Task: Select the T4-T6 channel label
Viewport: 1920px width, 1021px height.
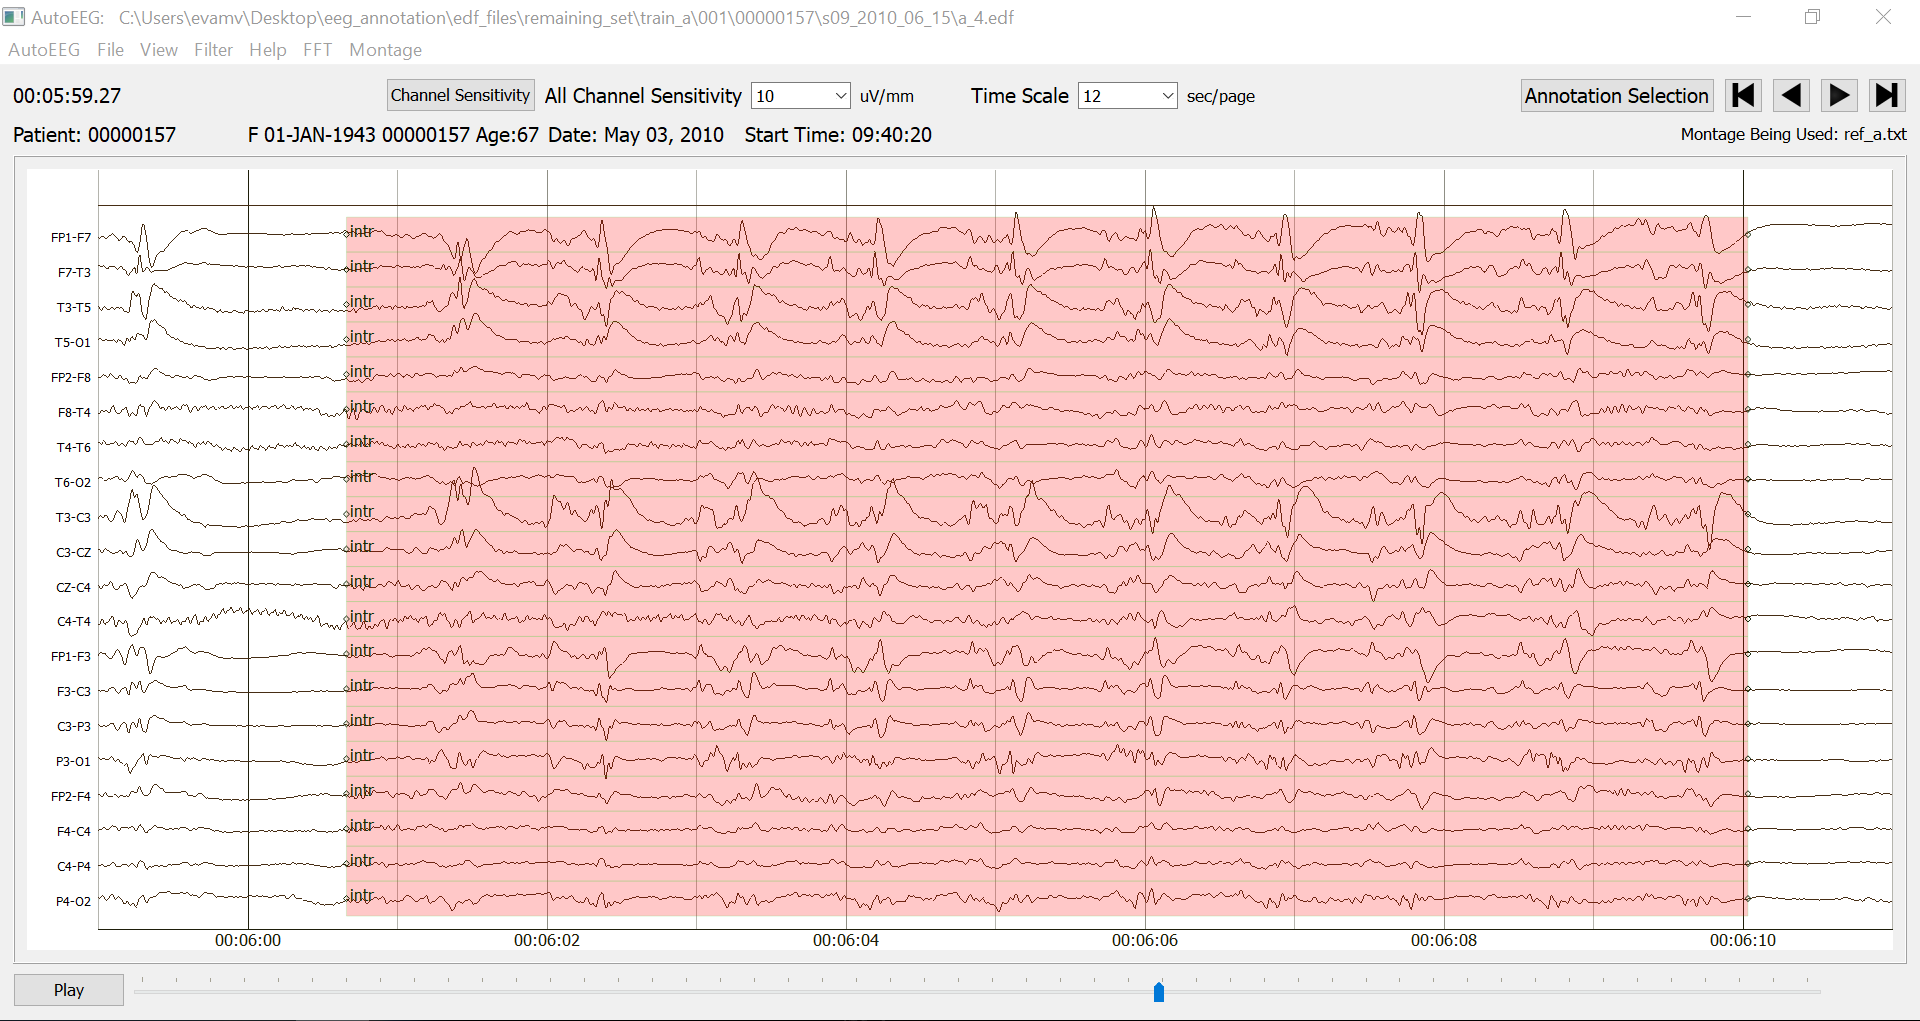Action: (74, 448)
